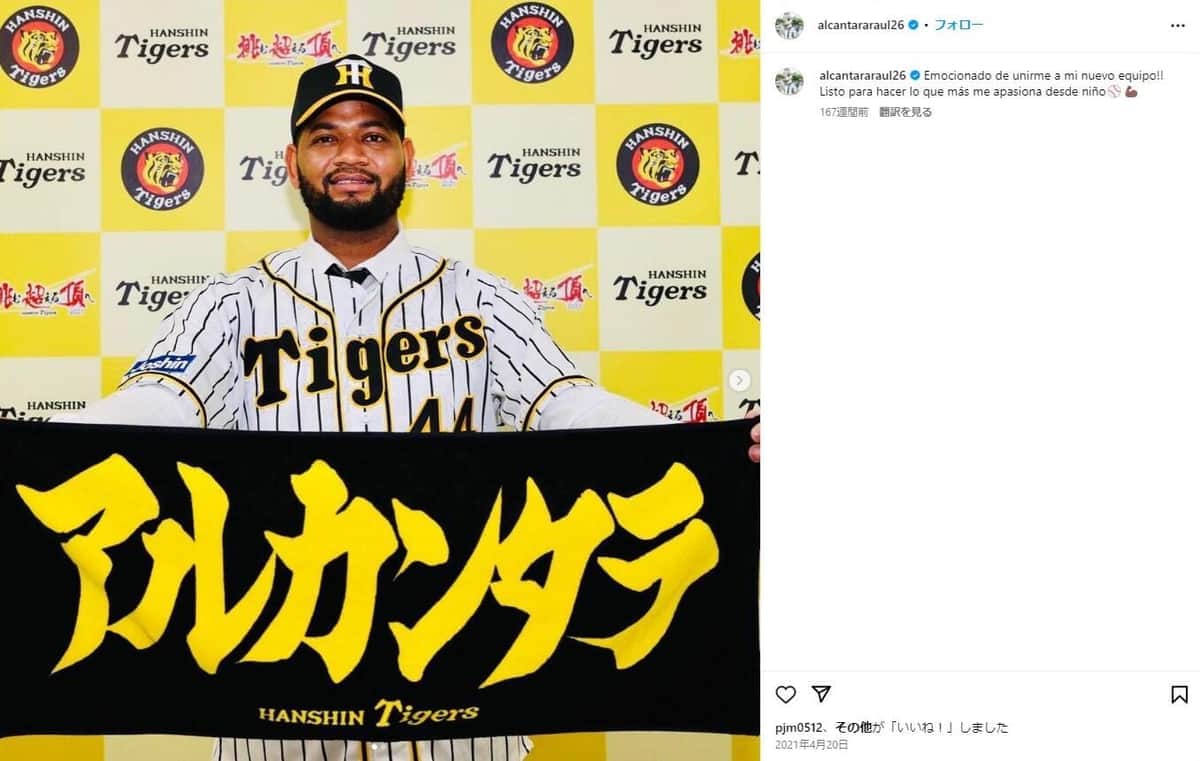
Task: Click the verified badge in the post header
Action: [x=914, y=25]
